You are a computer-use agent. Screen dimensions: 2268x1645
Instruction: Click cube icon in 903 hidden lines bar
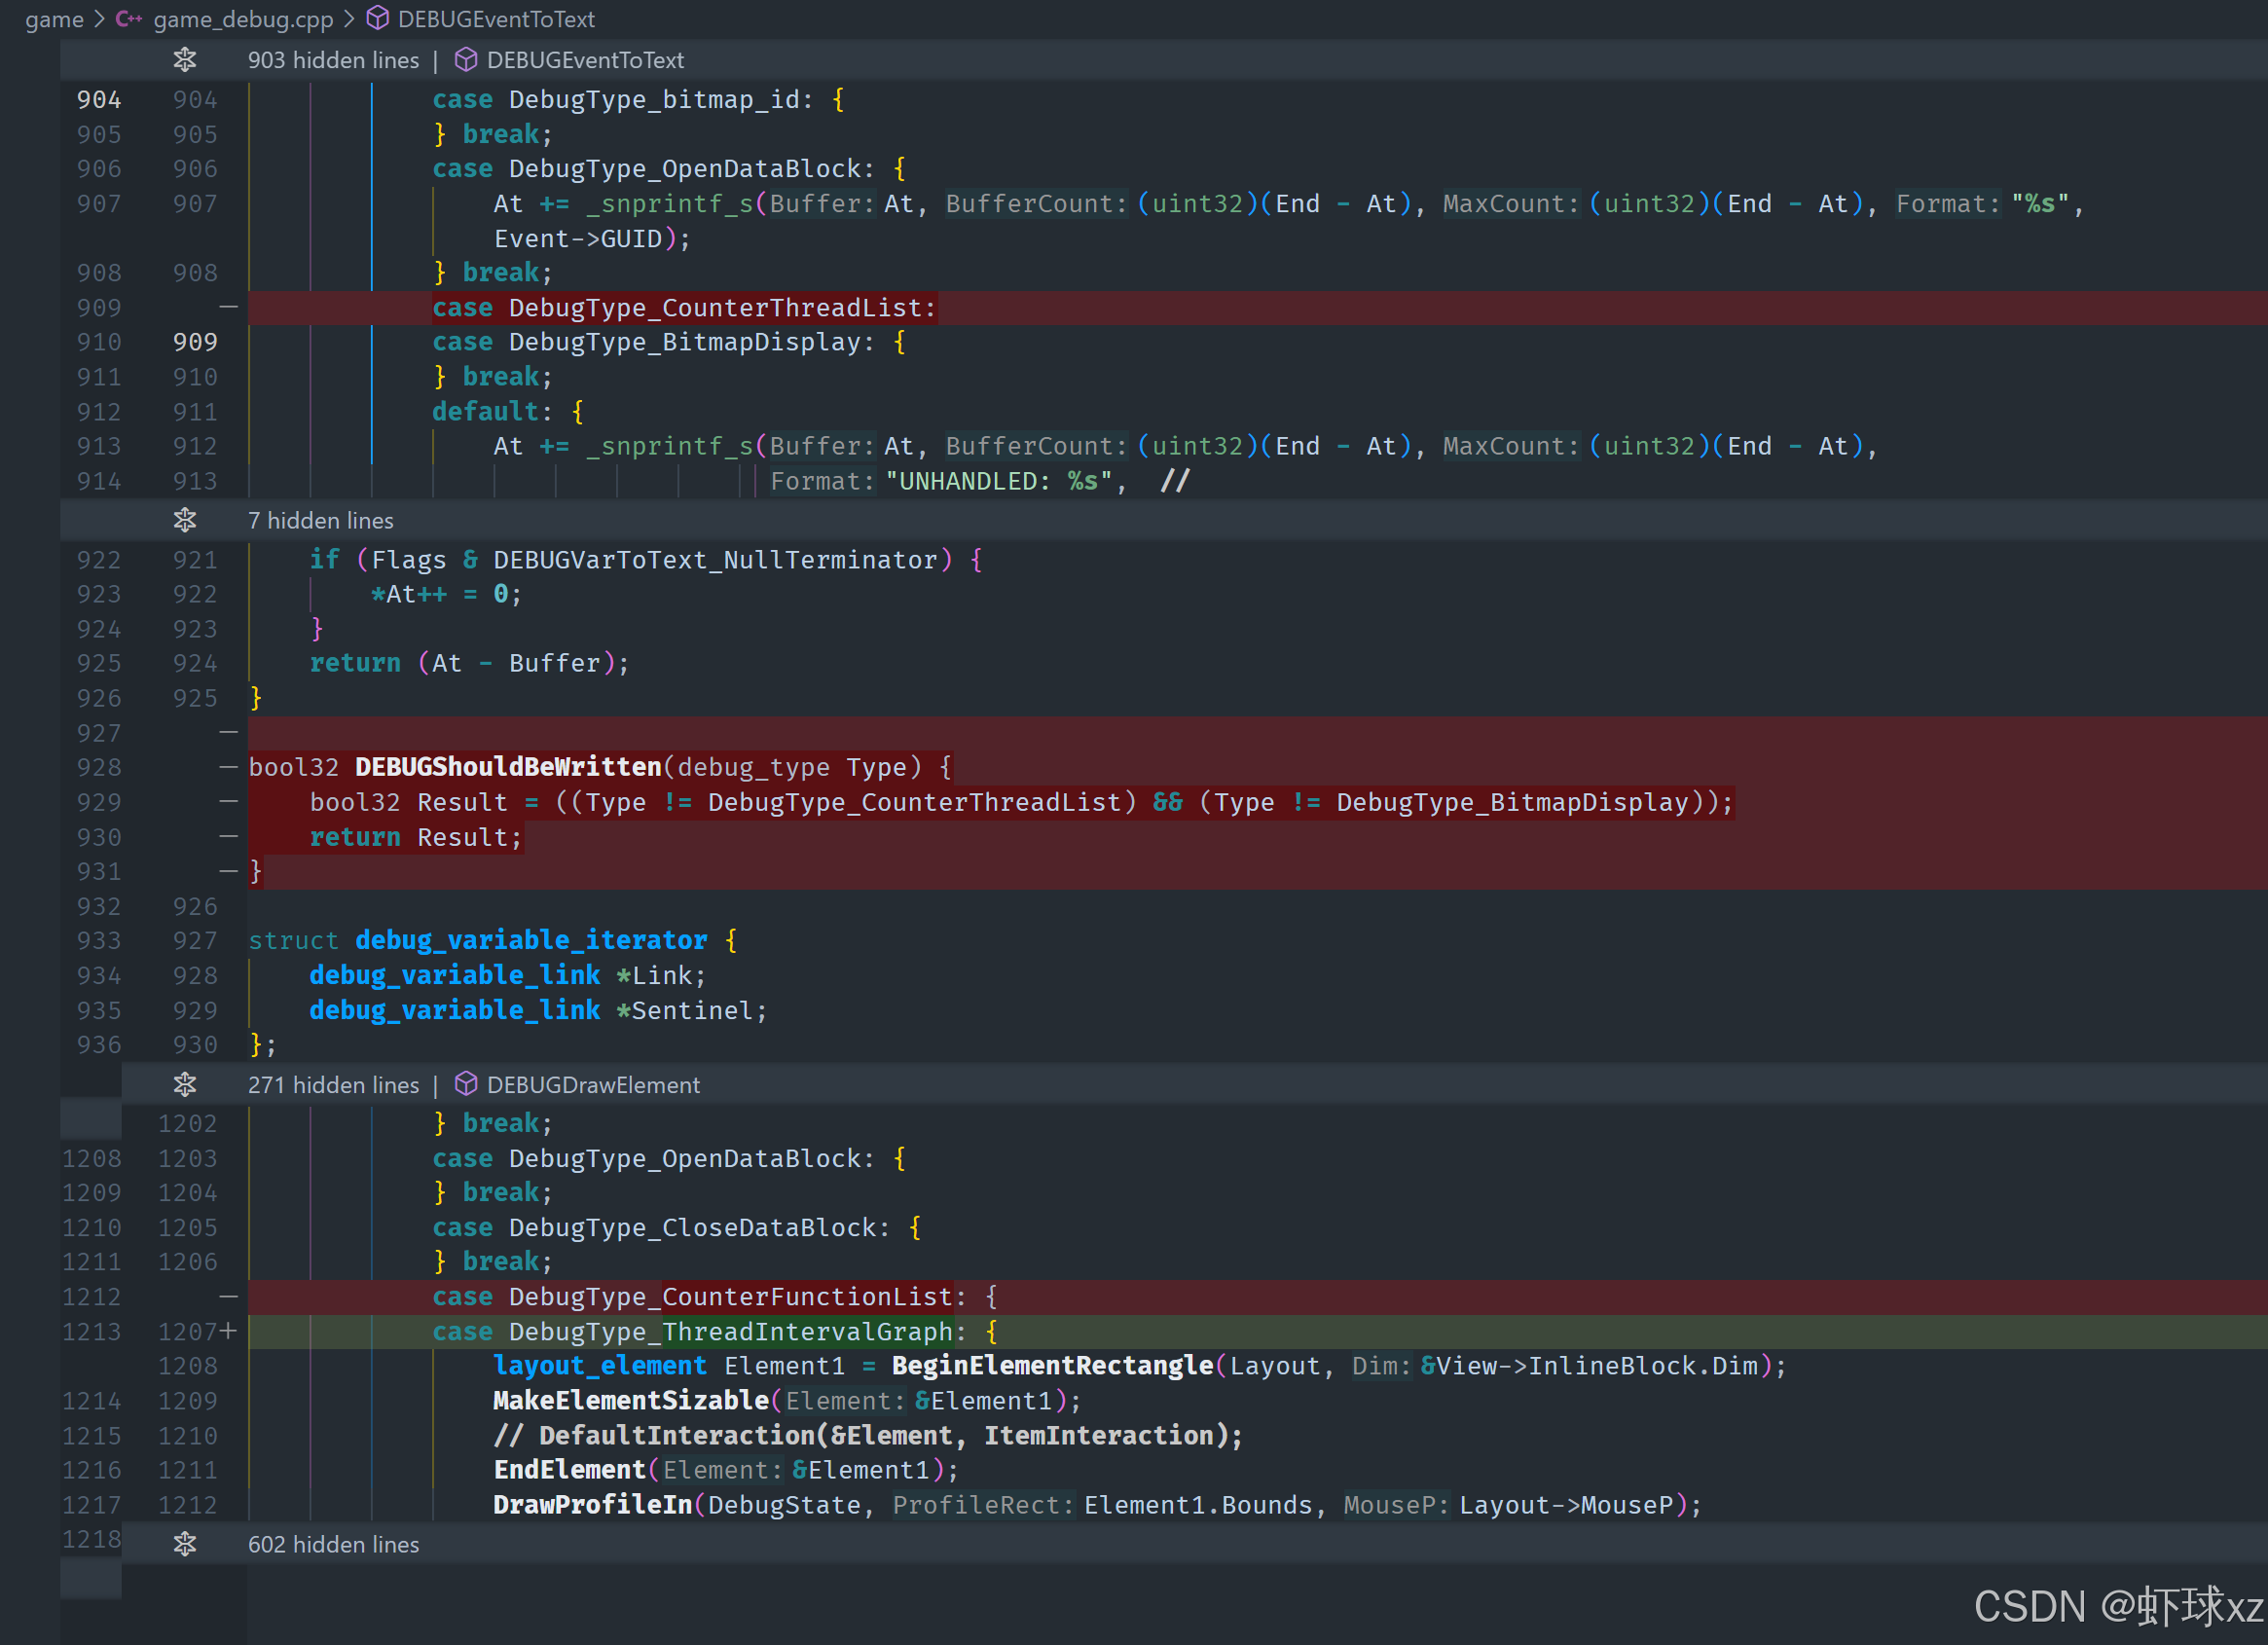[x=466, y=60]
